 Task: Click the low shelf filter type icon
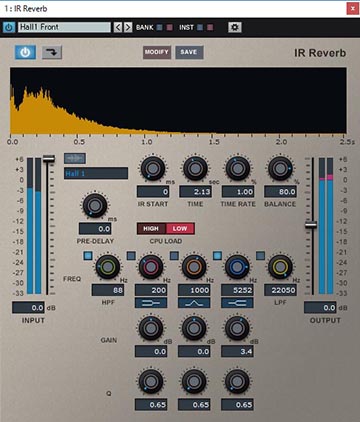151,303
